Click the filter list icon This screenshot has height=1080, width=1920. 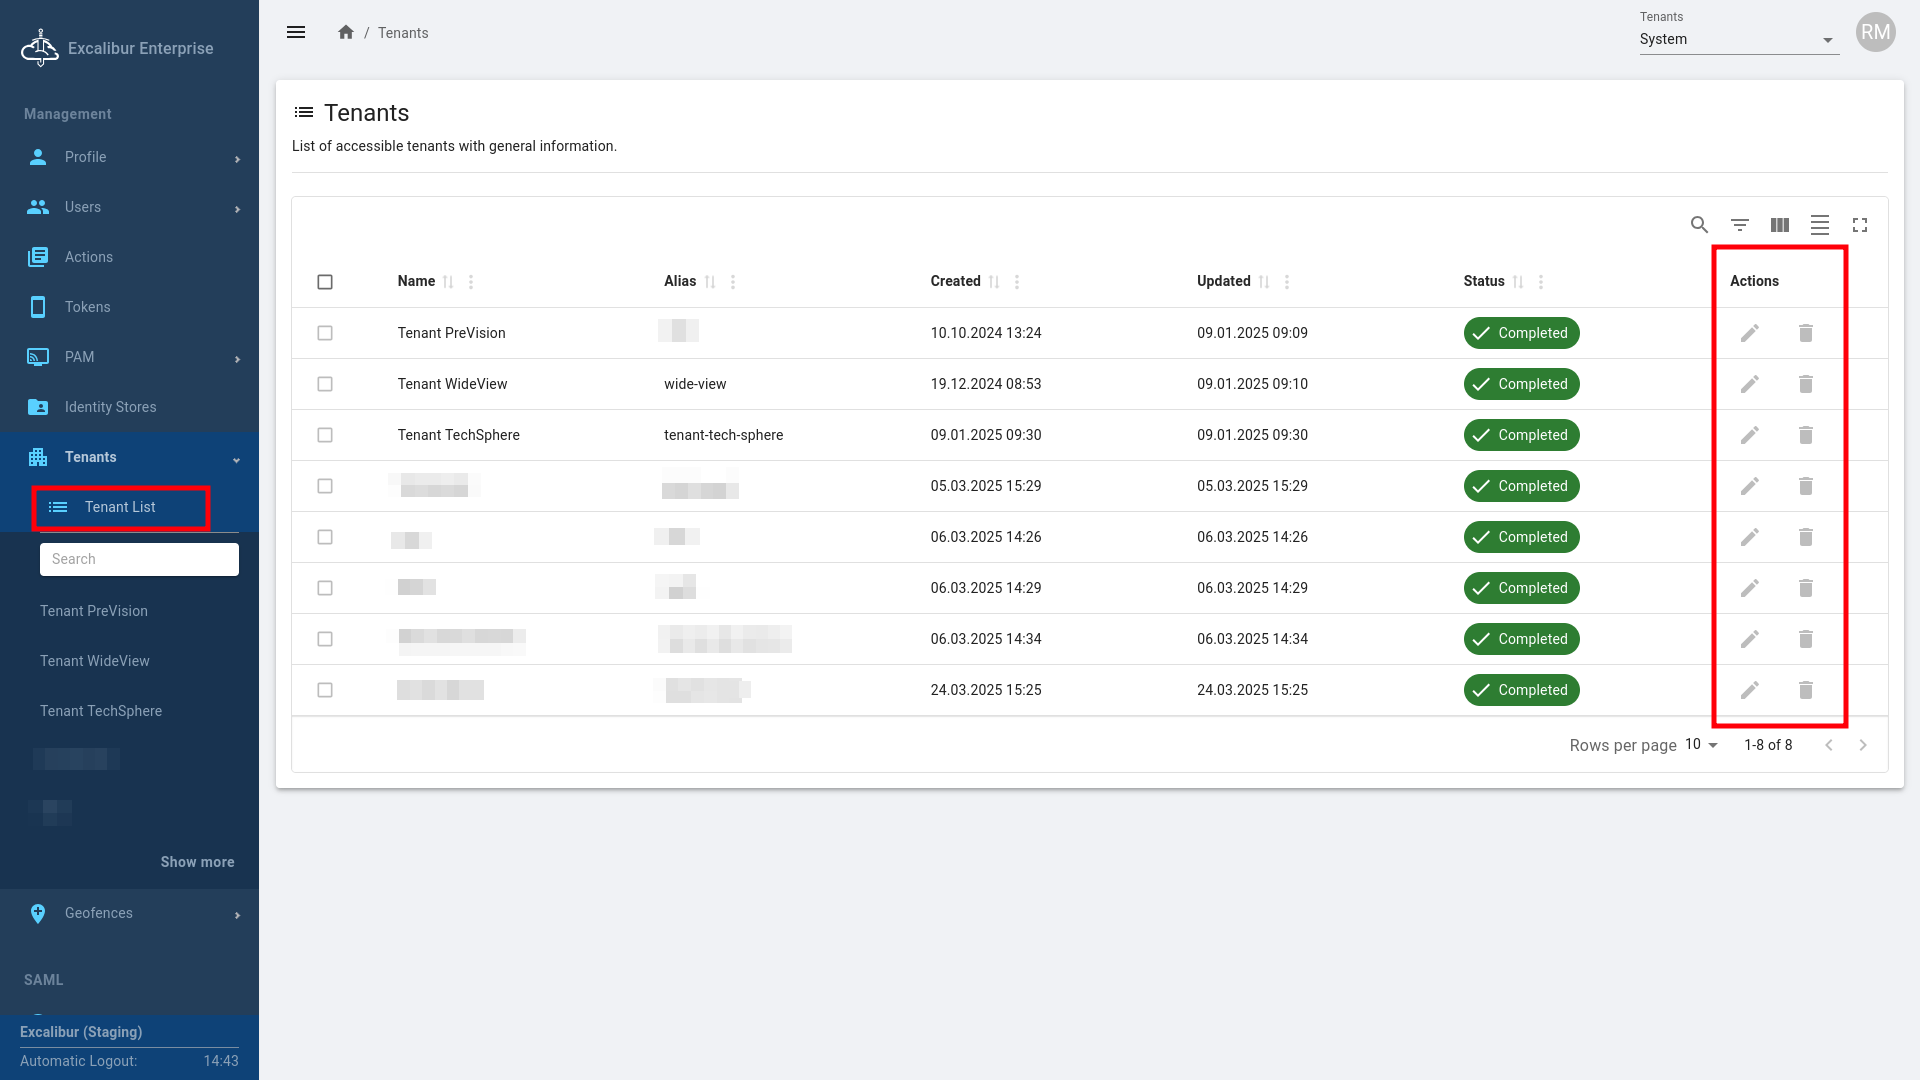[x=1740, y=225]
